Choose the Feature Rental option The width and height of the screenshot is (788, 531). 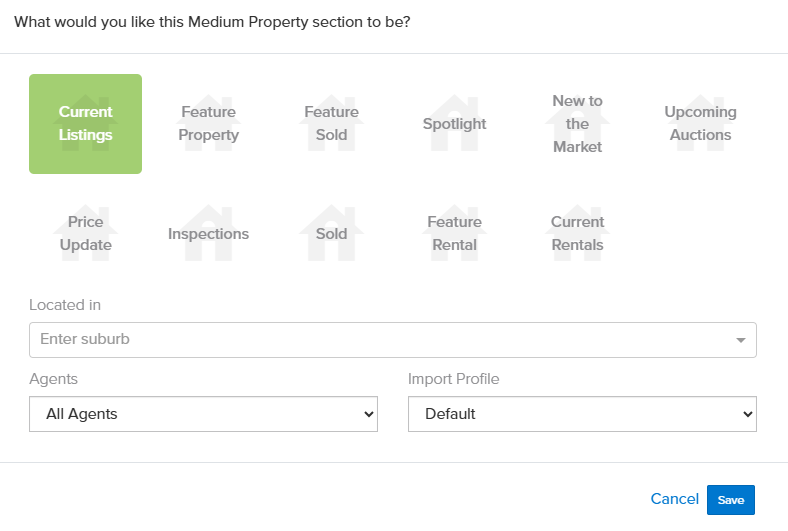pos(454,233)
